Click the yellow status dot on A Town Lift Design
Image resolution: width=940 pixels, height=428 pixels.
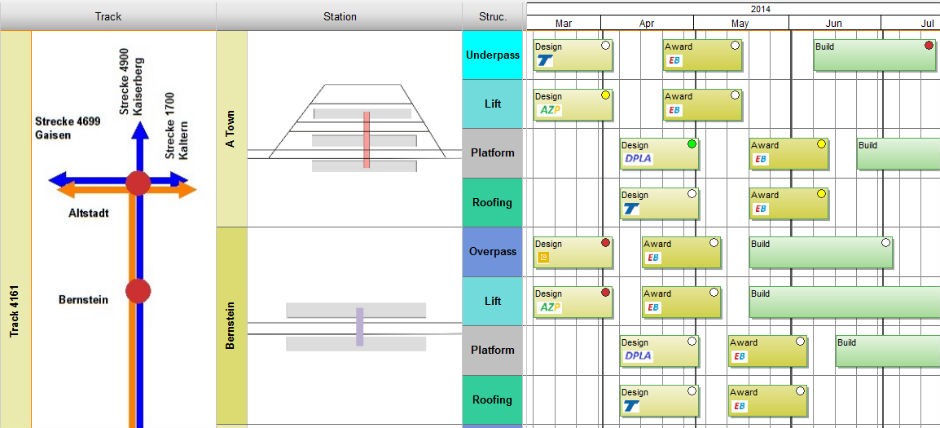pos(605,95)
